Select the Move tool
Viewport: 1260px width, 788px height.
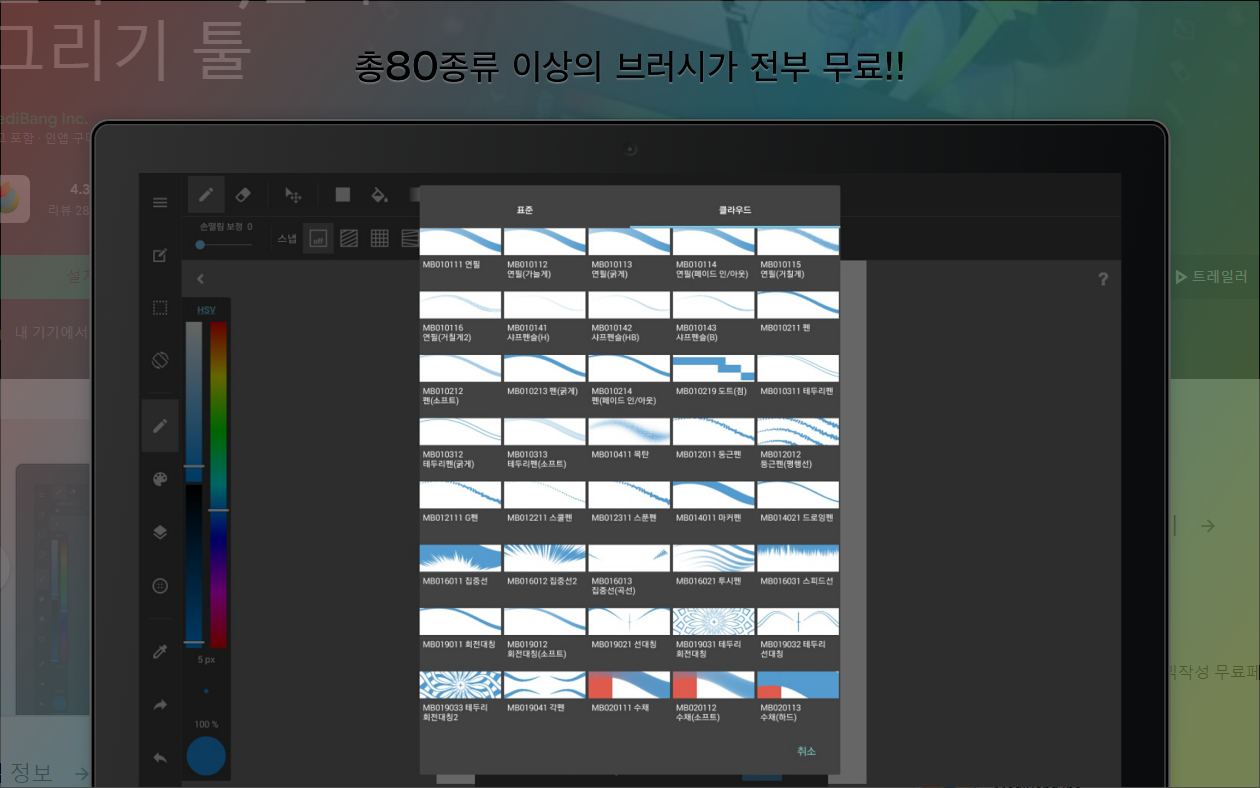[293, 195]
